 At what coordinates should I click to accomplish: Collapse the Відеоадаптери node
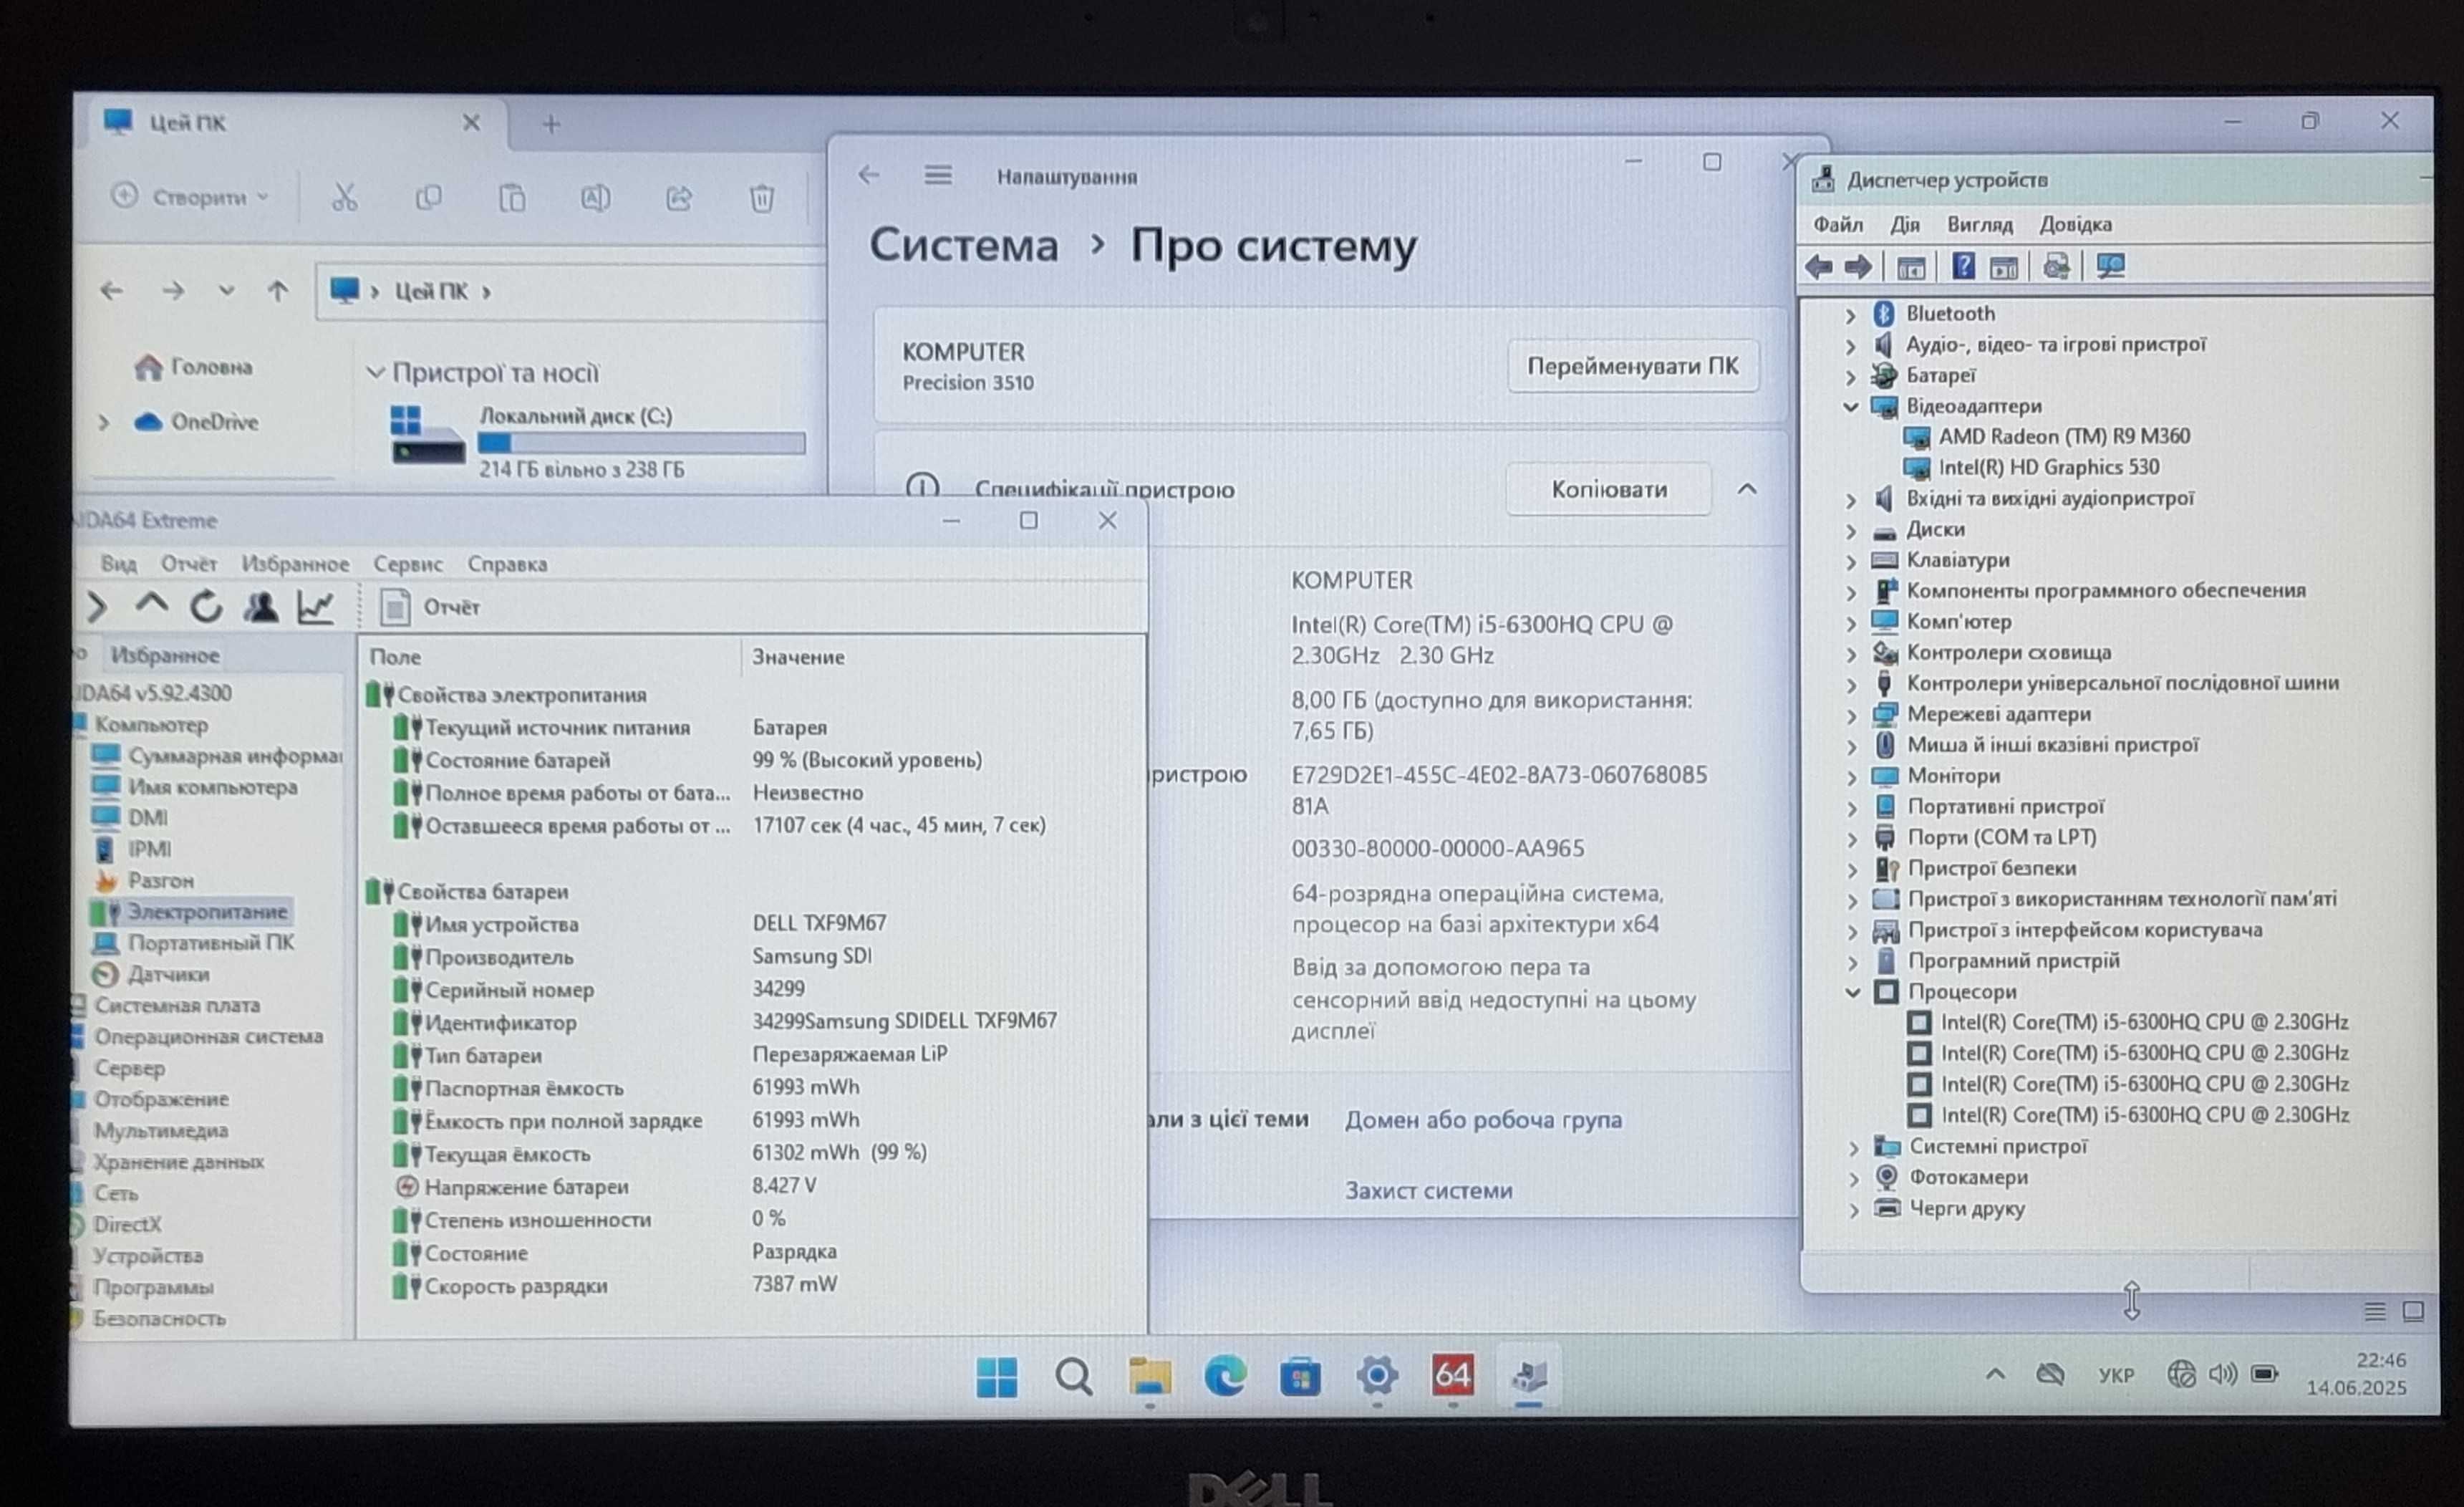(1850, 407)
